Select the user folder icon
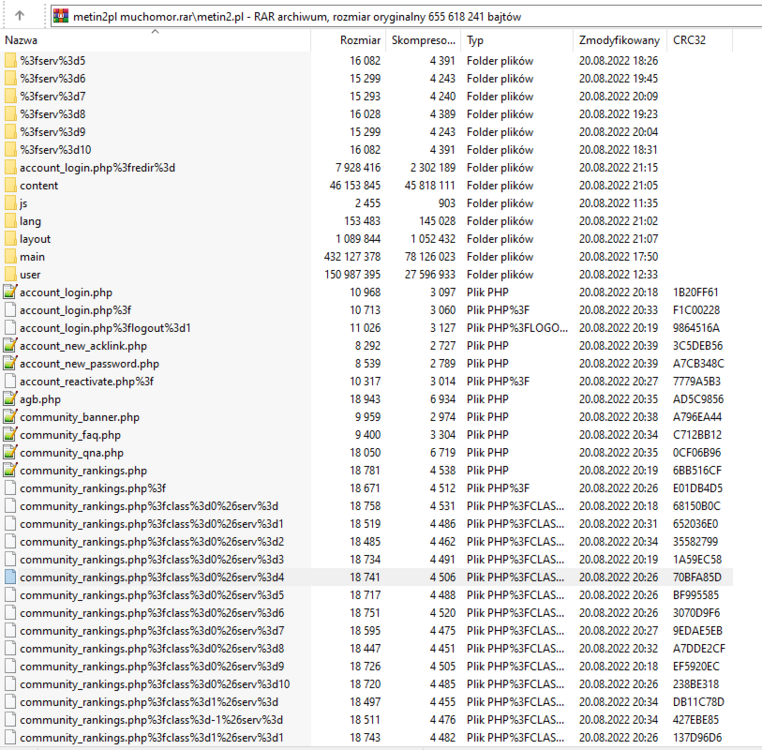Image resolution: width=762 pixels, height=750 pixels. 10,275
